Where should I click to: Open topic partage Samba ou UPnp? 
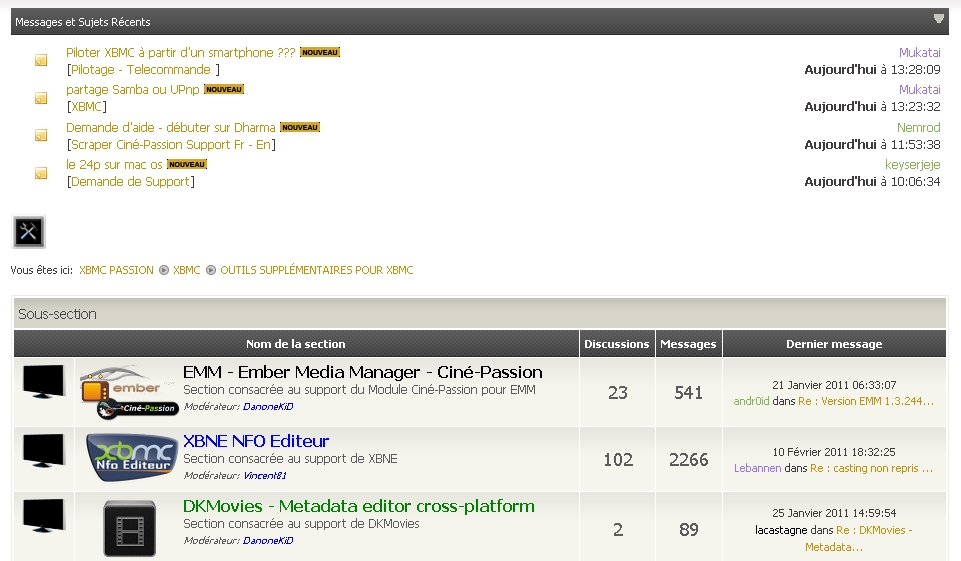[x=133, y=90]
